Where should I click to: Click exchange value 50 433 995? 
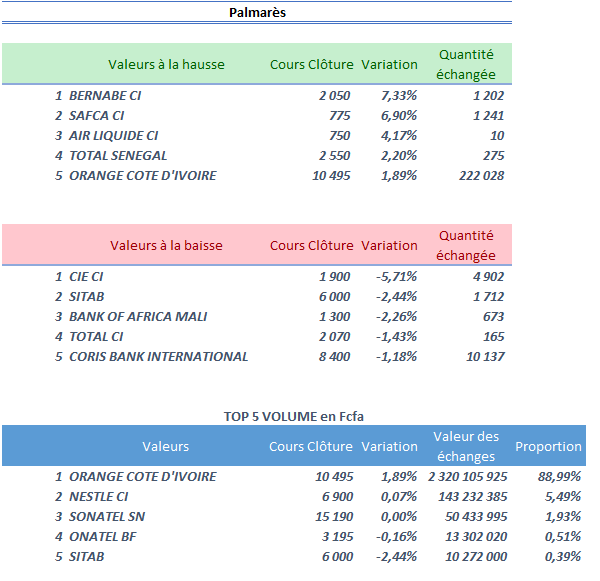pos(476,516)
